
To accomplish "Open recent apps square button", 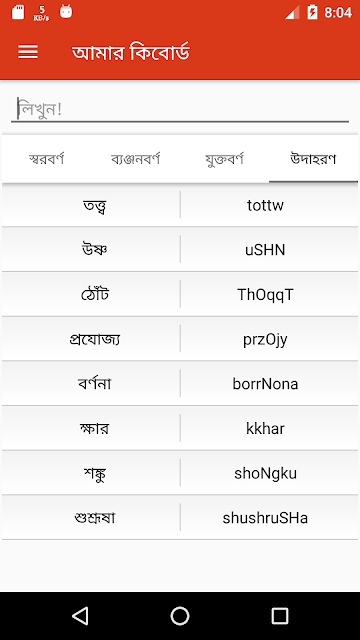I will click(x=280, y=616).
